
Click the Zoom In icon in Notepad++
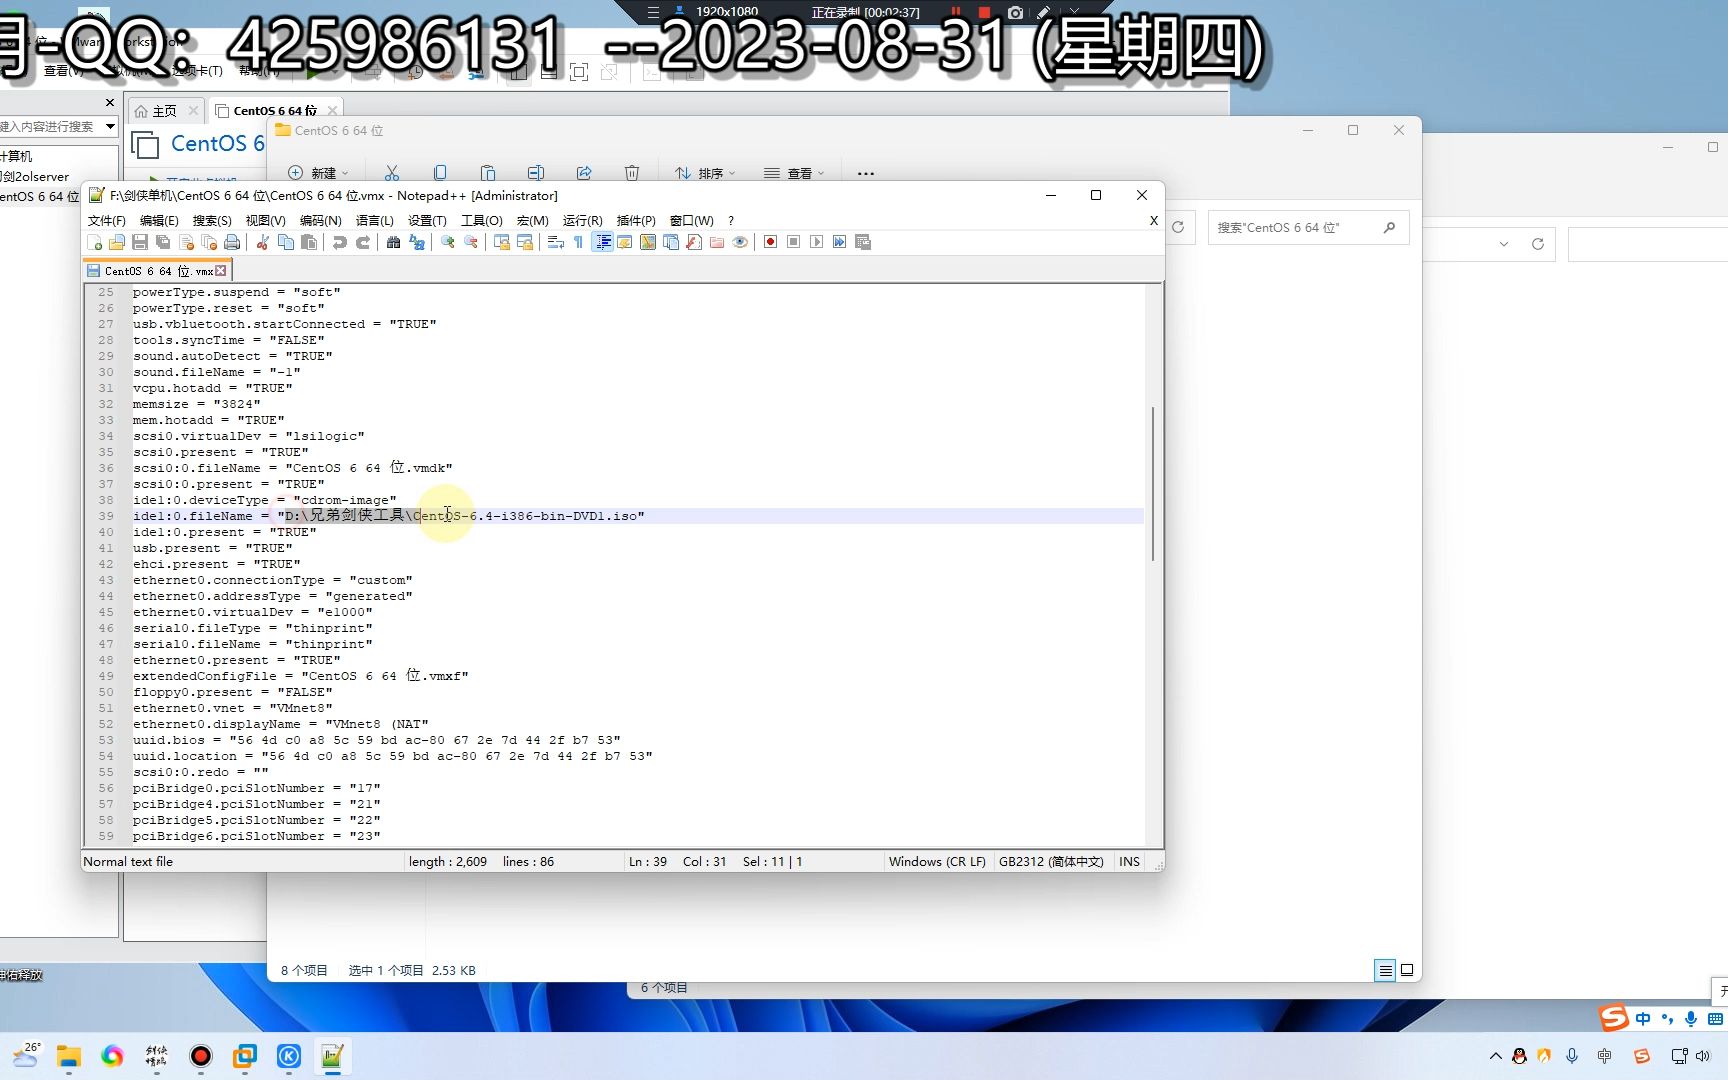click(x=448, y=242)
